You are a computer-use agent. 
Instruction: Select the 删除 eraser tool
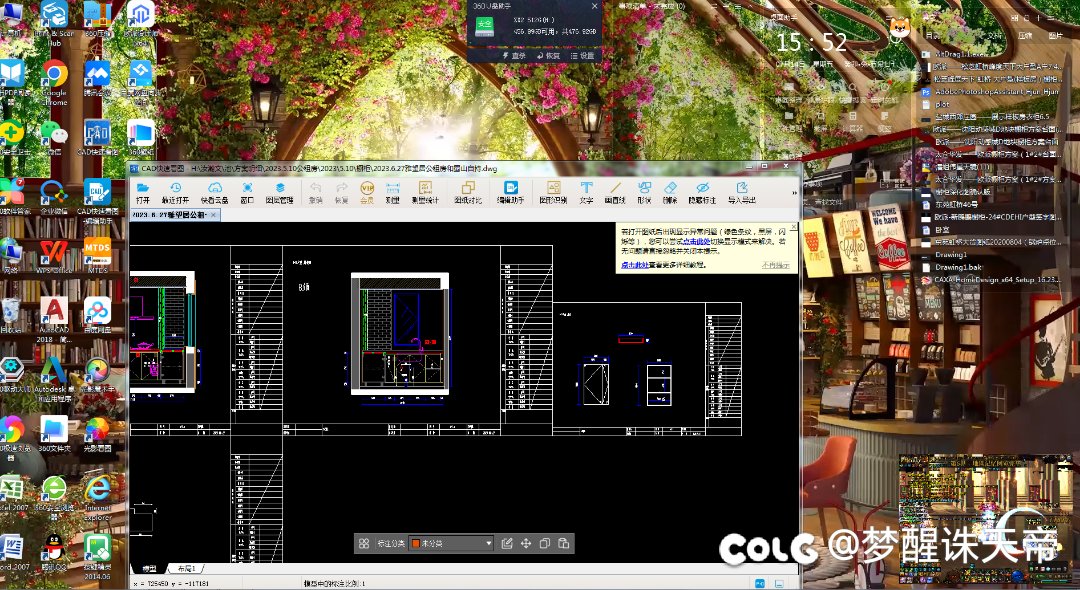[x=670, y=191]
